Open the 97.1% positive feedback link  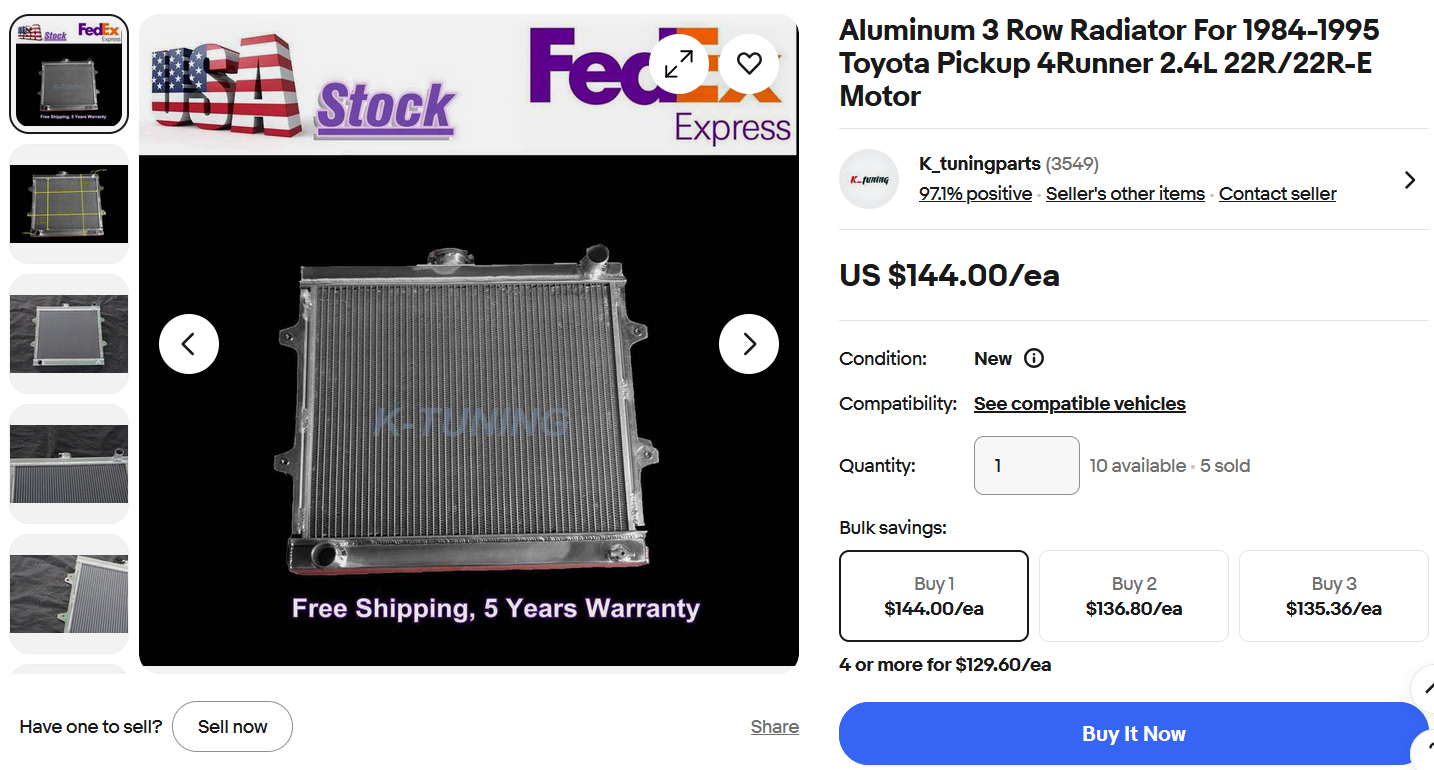coord(975,194)
